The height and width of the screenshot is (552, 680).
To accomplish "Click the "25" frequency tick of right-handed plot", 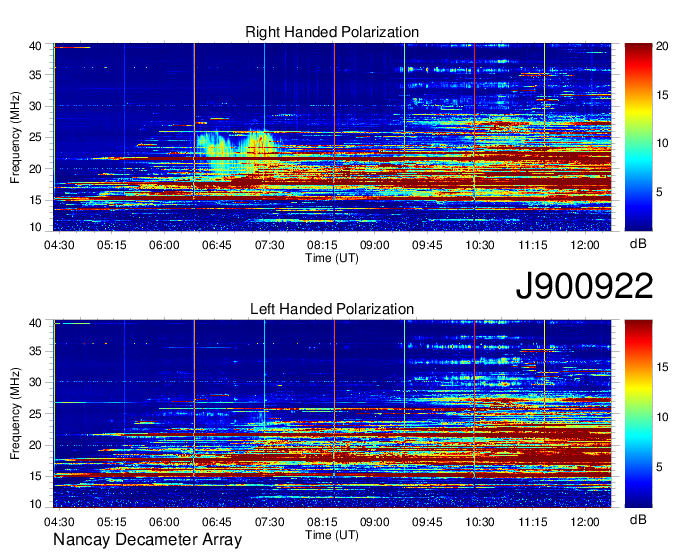I will [x=35, y=137].
